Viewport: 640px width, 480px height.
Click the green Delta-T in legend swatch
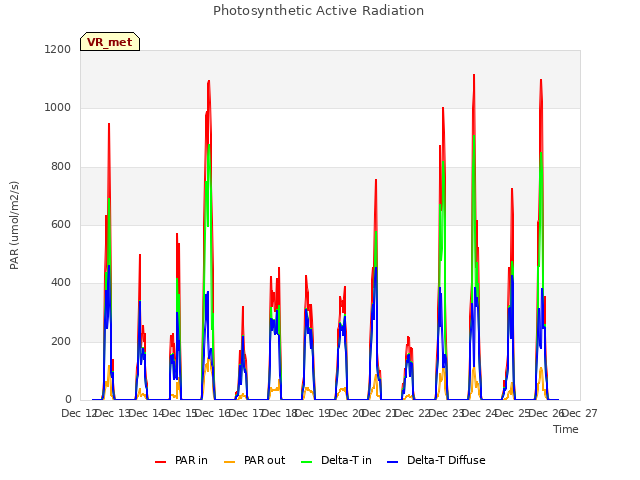pyautogui.click(x=307, y=462)
